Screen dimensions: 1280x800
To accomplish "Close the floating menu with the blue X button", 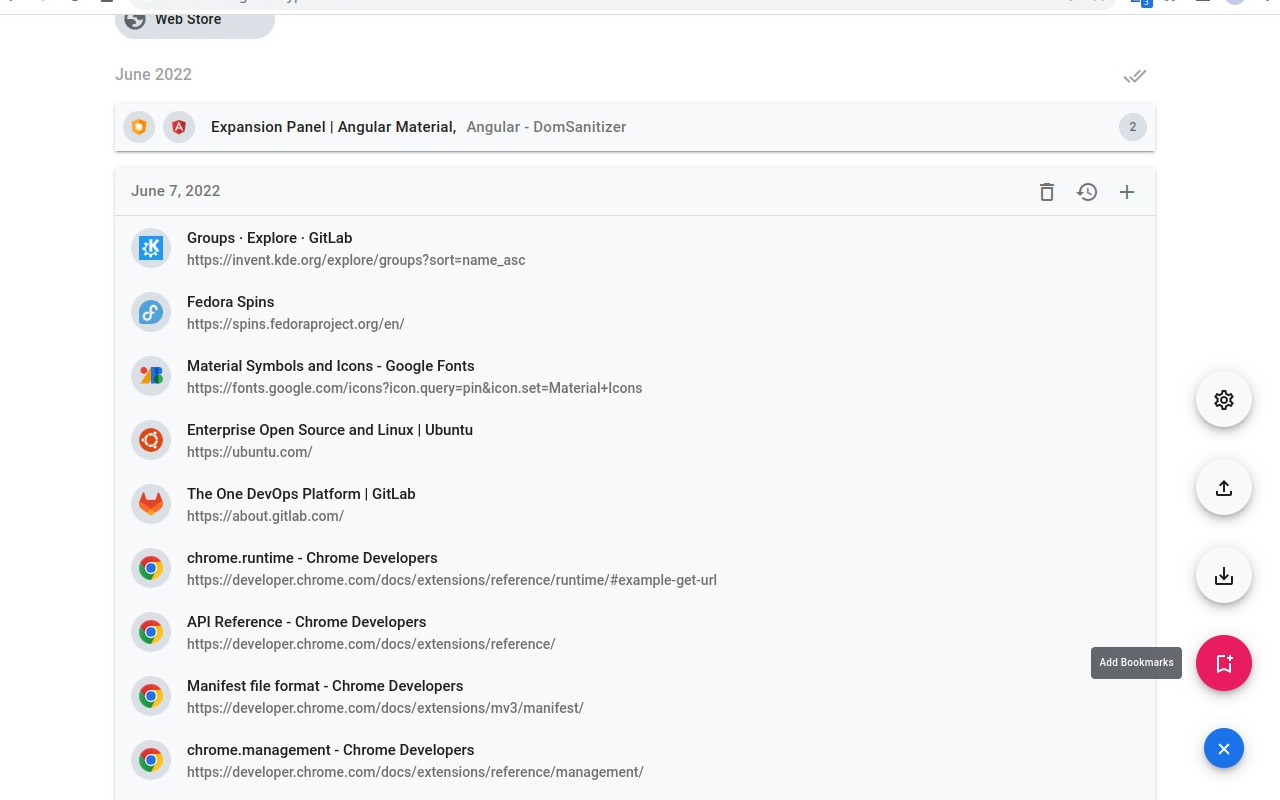I will point(1224,748).
